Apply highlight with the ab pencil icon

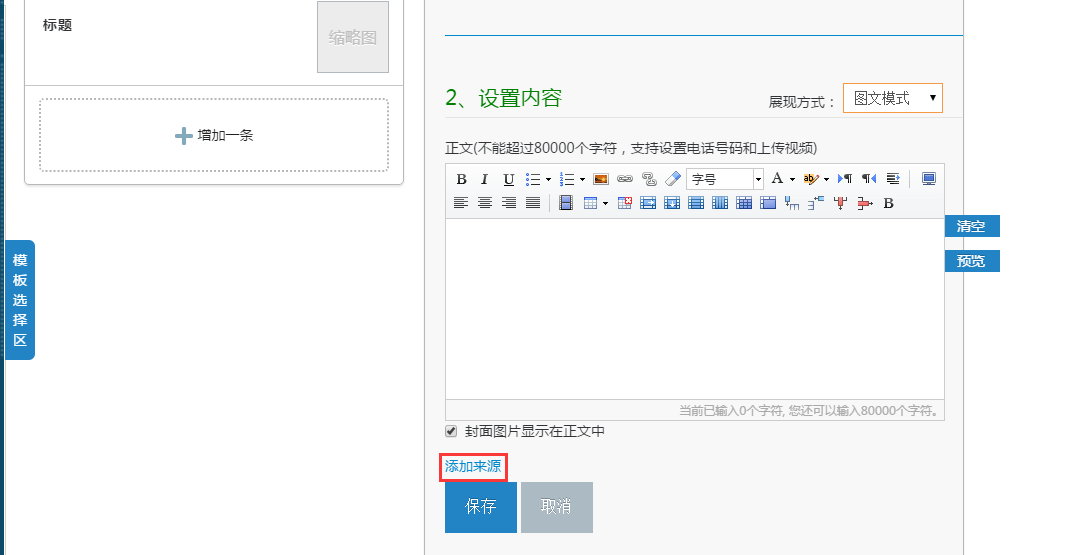click(810, 179)
